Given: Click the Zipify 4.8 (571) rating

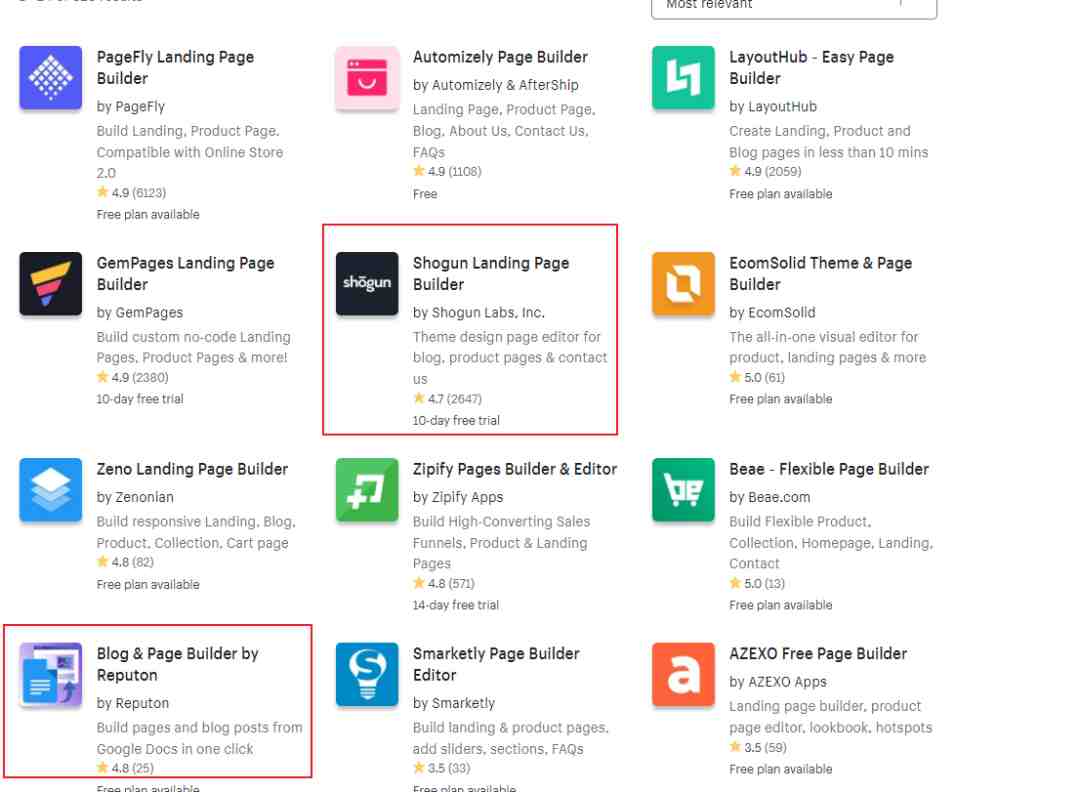Looking at the screenshot, I should (444, 583).
